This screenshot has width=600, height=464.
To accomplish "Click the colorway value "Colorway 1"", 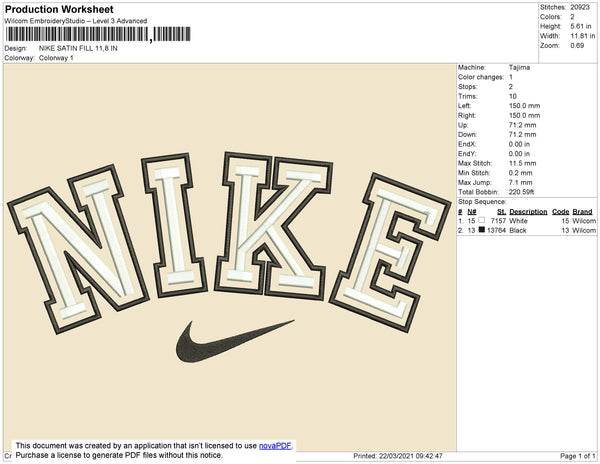I will click(56, 58).
